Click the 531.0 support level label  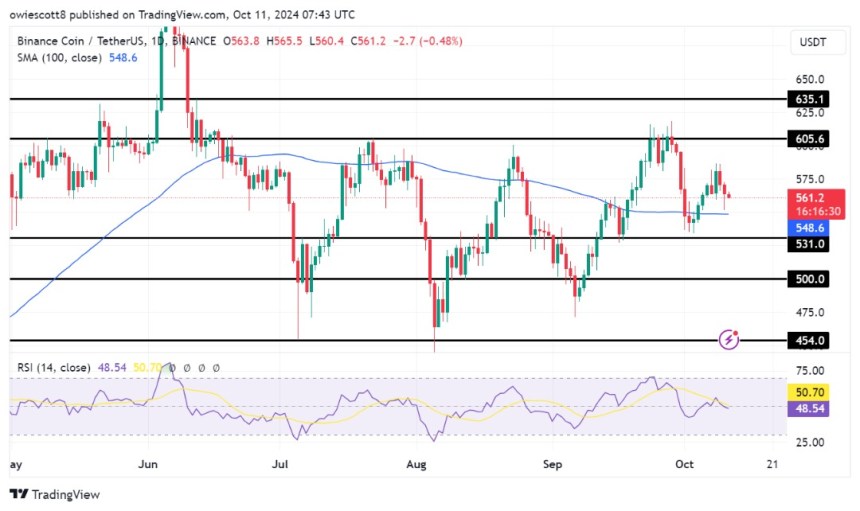[810, 238]
